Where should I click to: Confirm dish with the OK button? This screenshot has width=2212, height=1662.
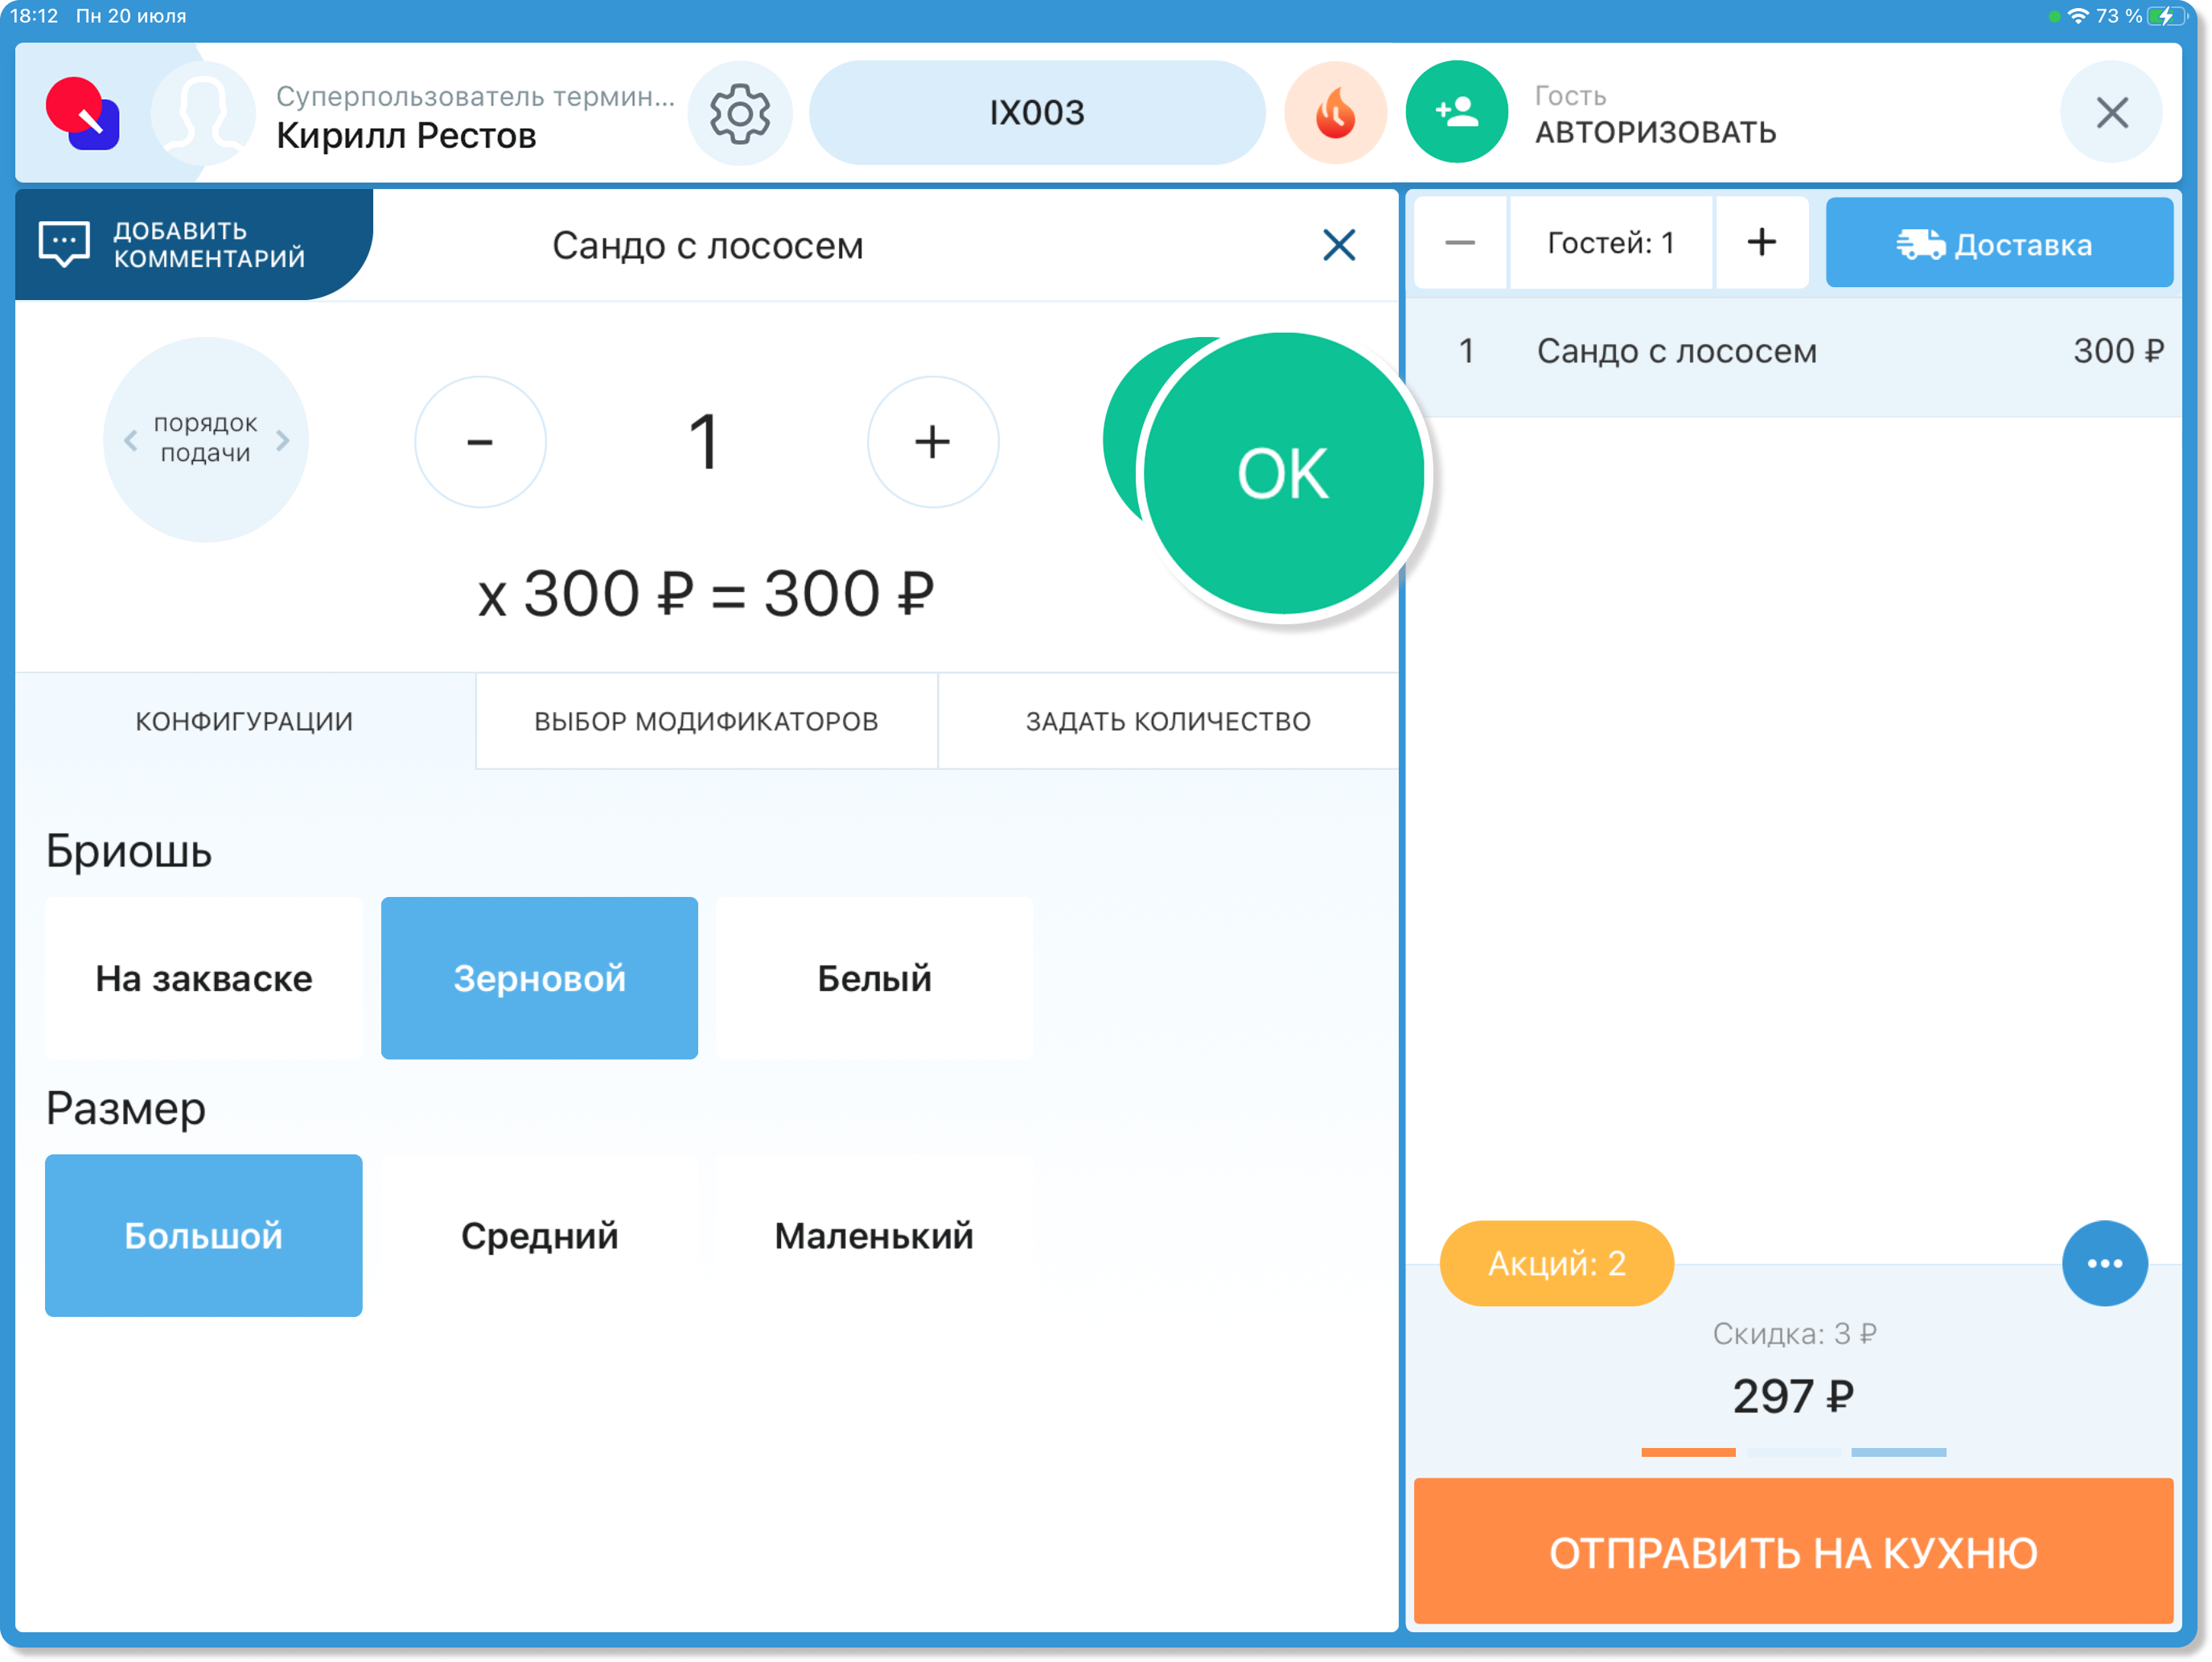click(1283, 473)
